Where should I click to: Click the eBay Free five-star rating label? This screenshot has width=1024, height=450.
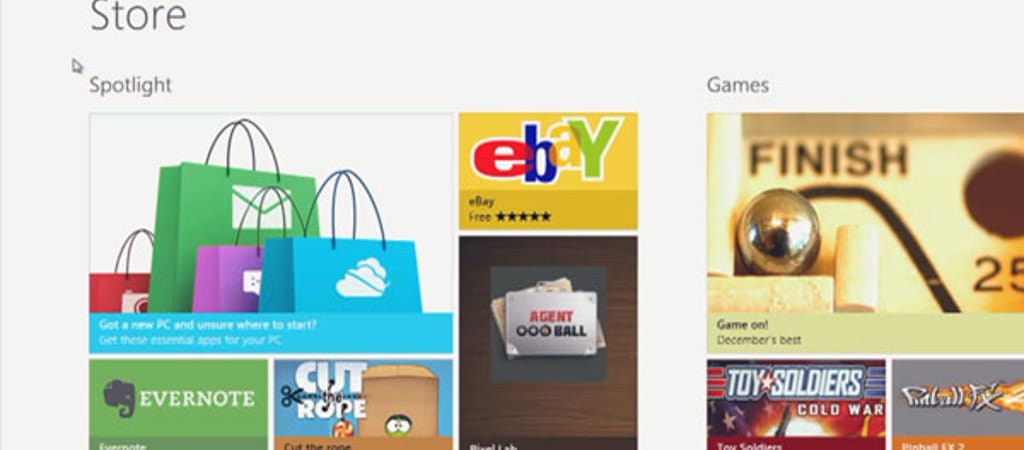509,216
